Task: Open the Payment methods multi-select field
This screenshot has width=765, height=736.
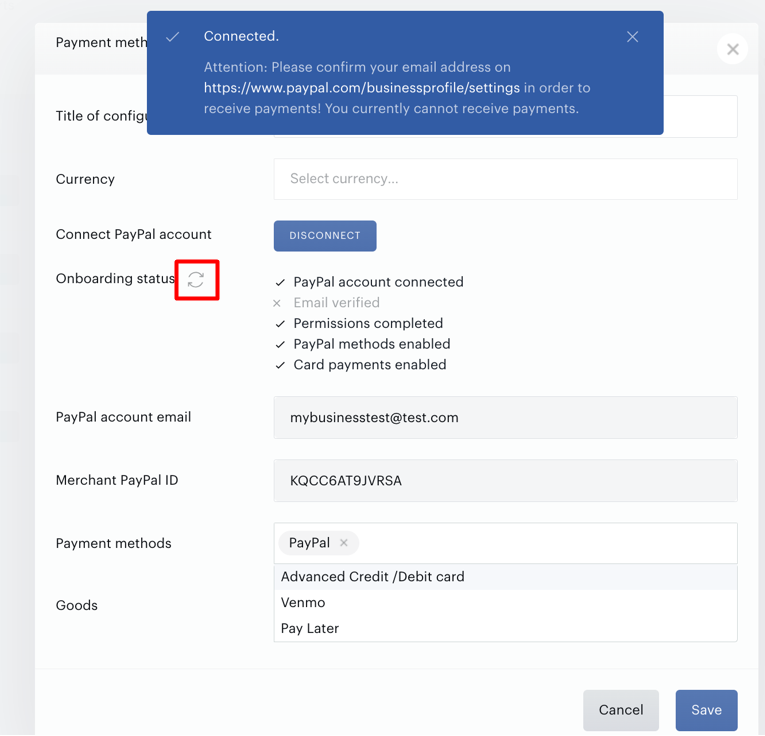Action: (505, 543)
